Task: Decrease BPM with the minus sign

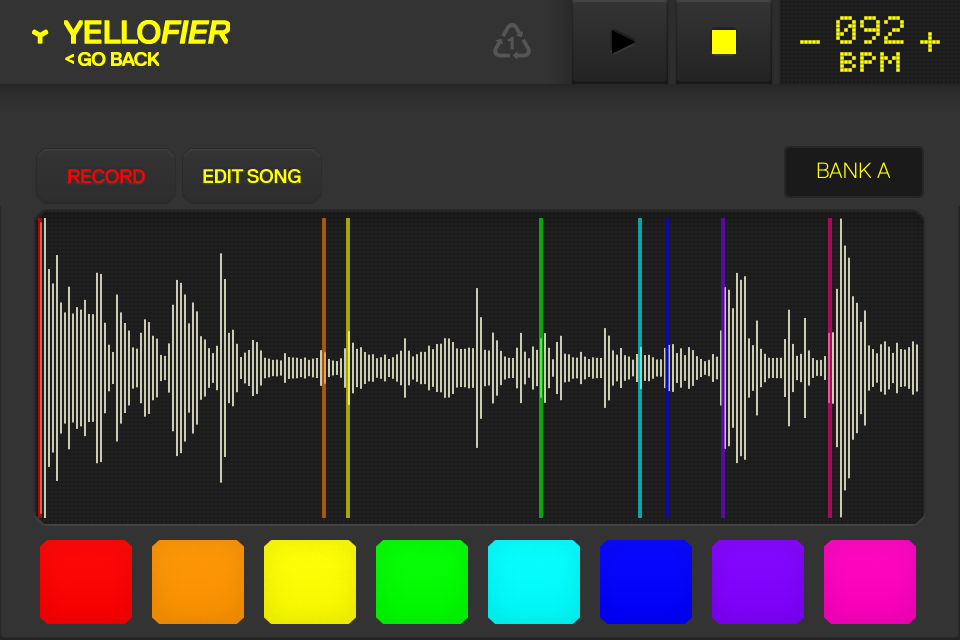Action: tap(810, 42)
